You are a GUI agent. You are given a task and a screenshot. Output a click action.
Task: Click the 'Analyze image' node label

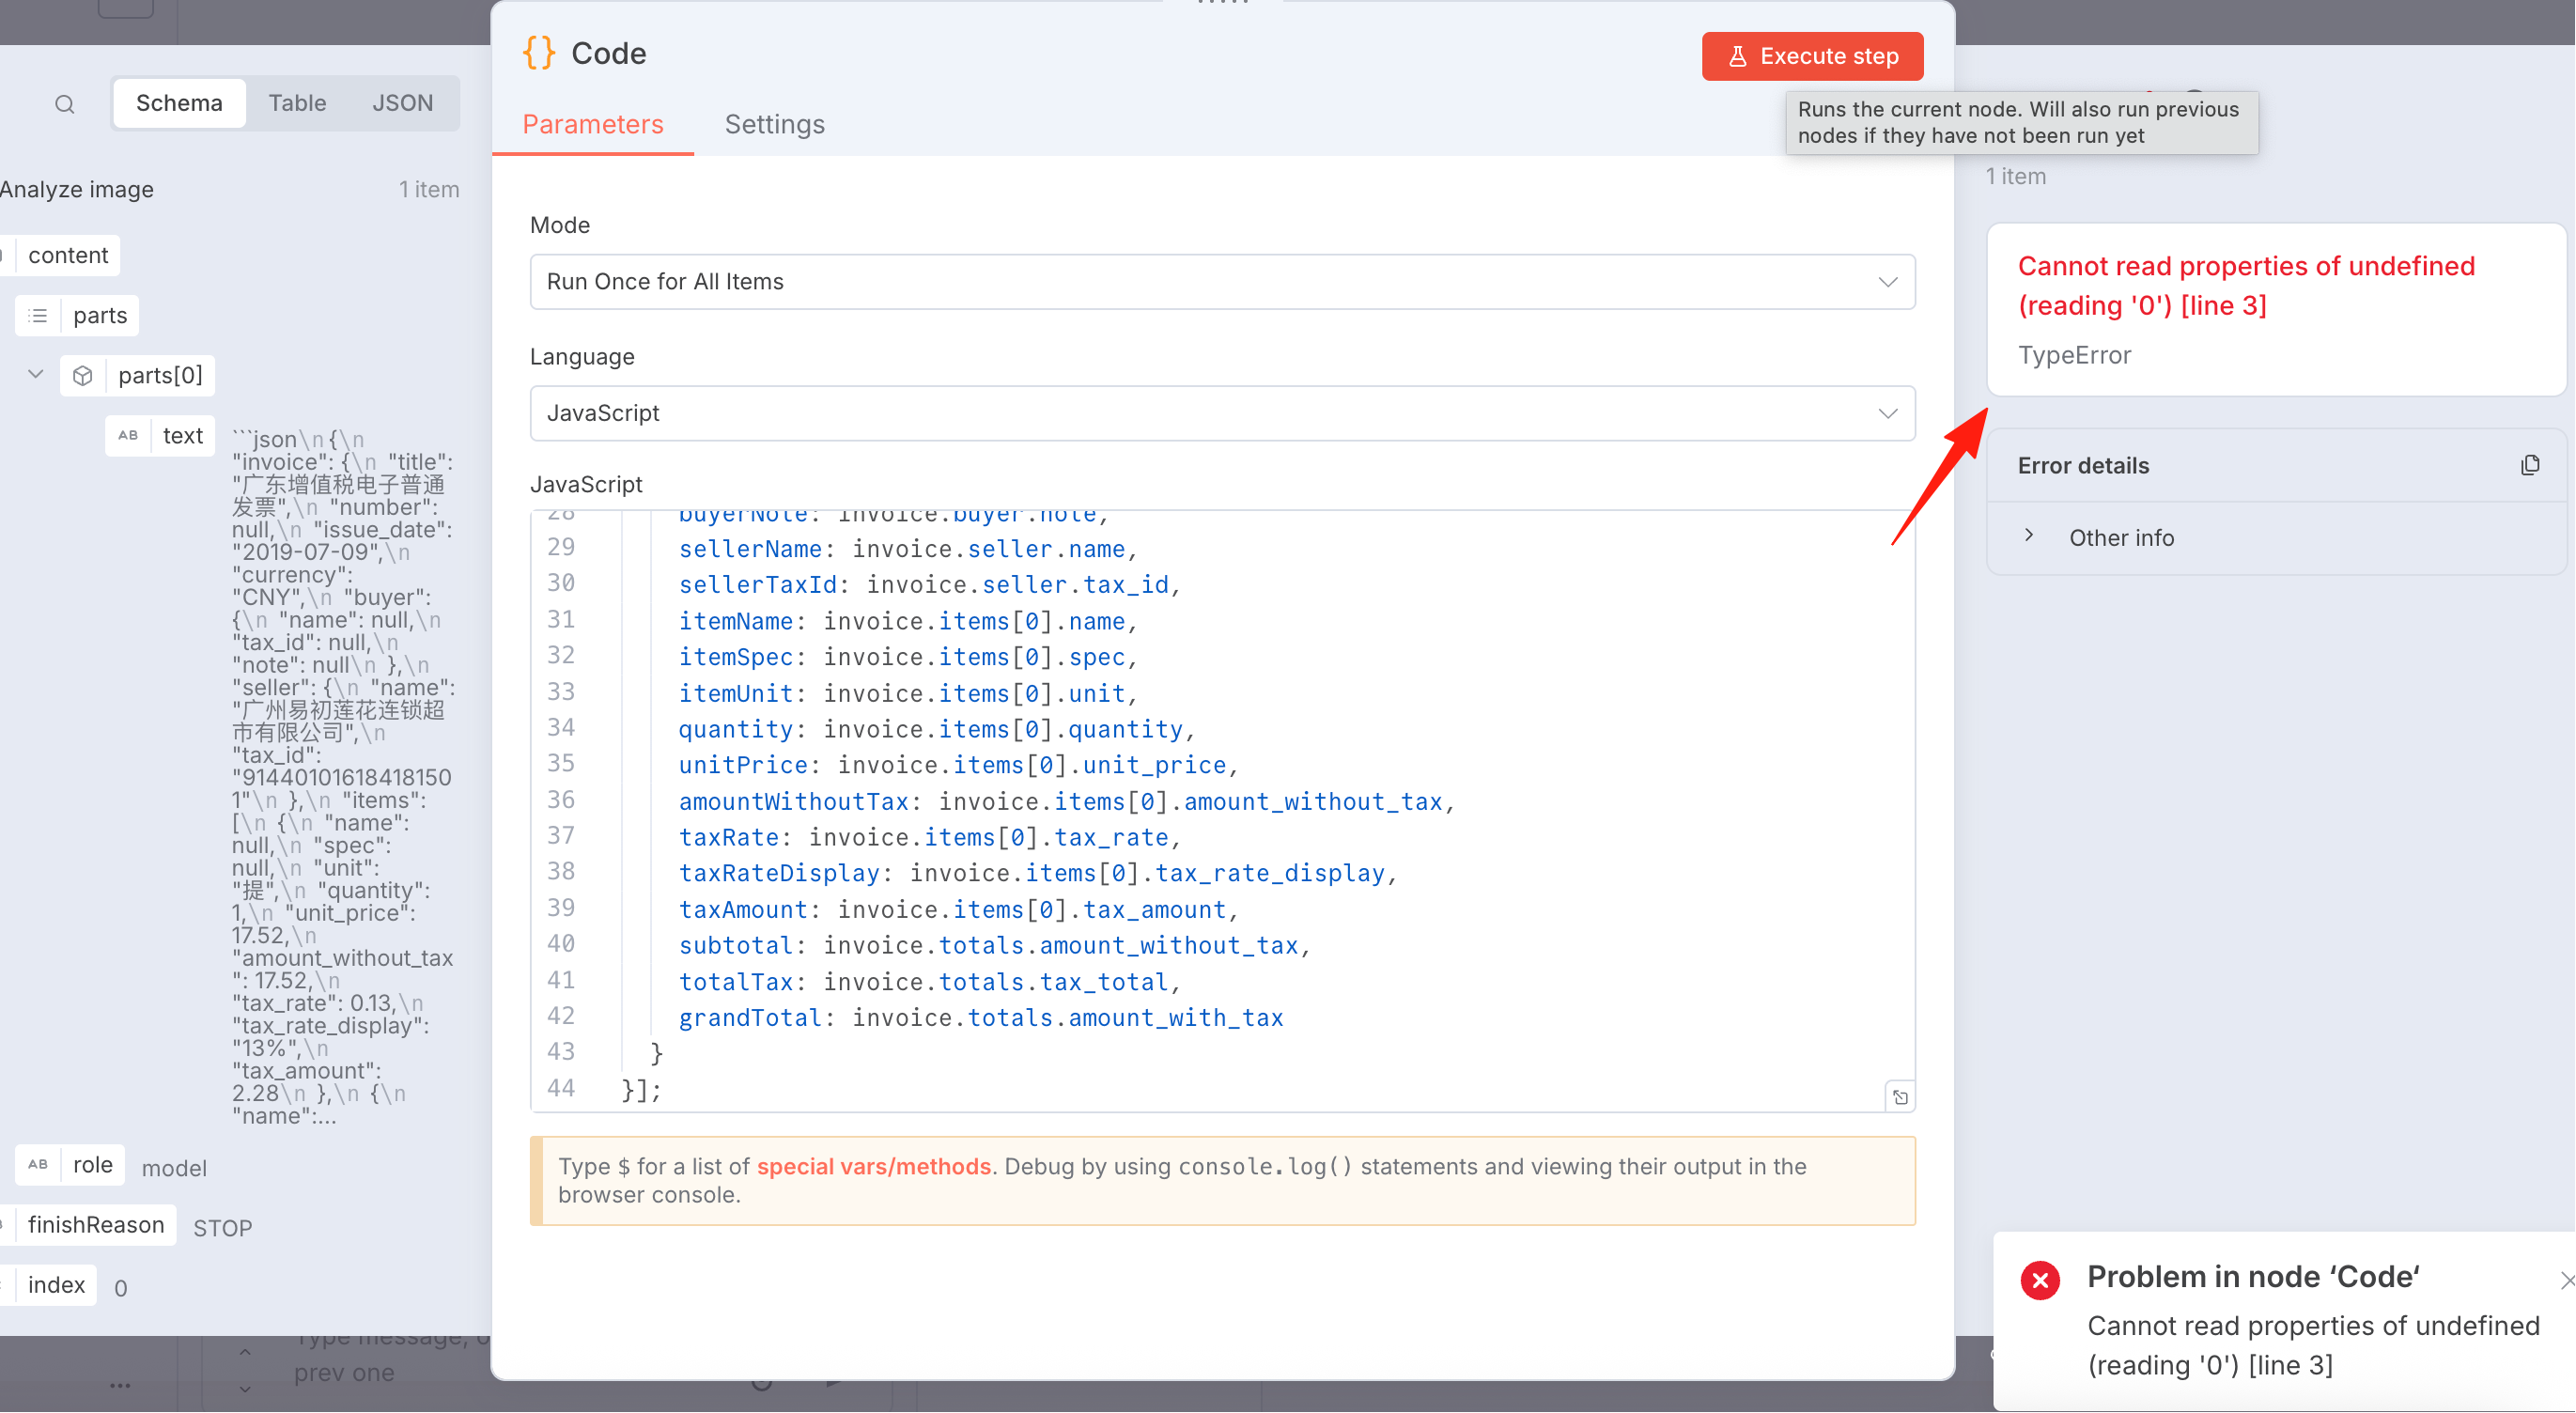[76, 189]
